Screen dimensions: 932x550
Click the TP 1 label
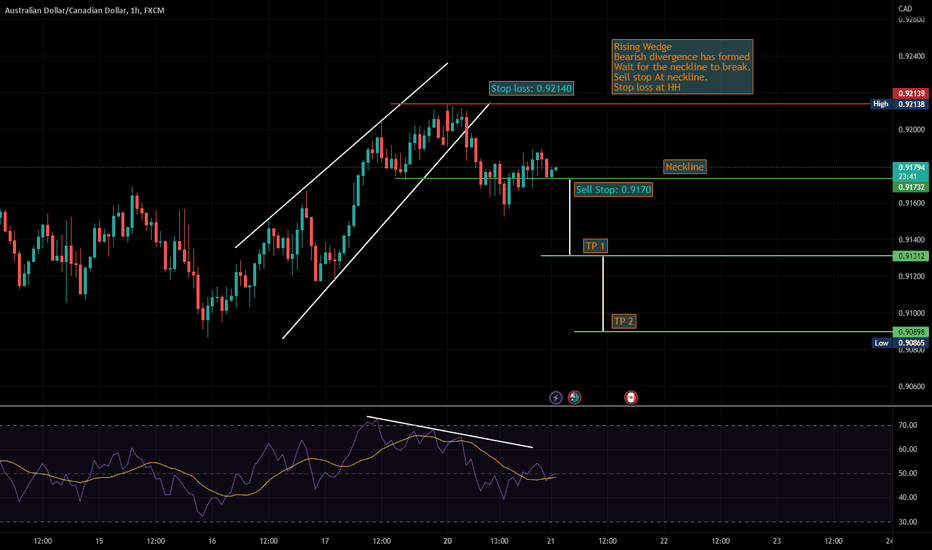595,246
